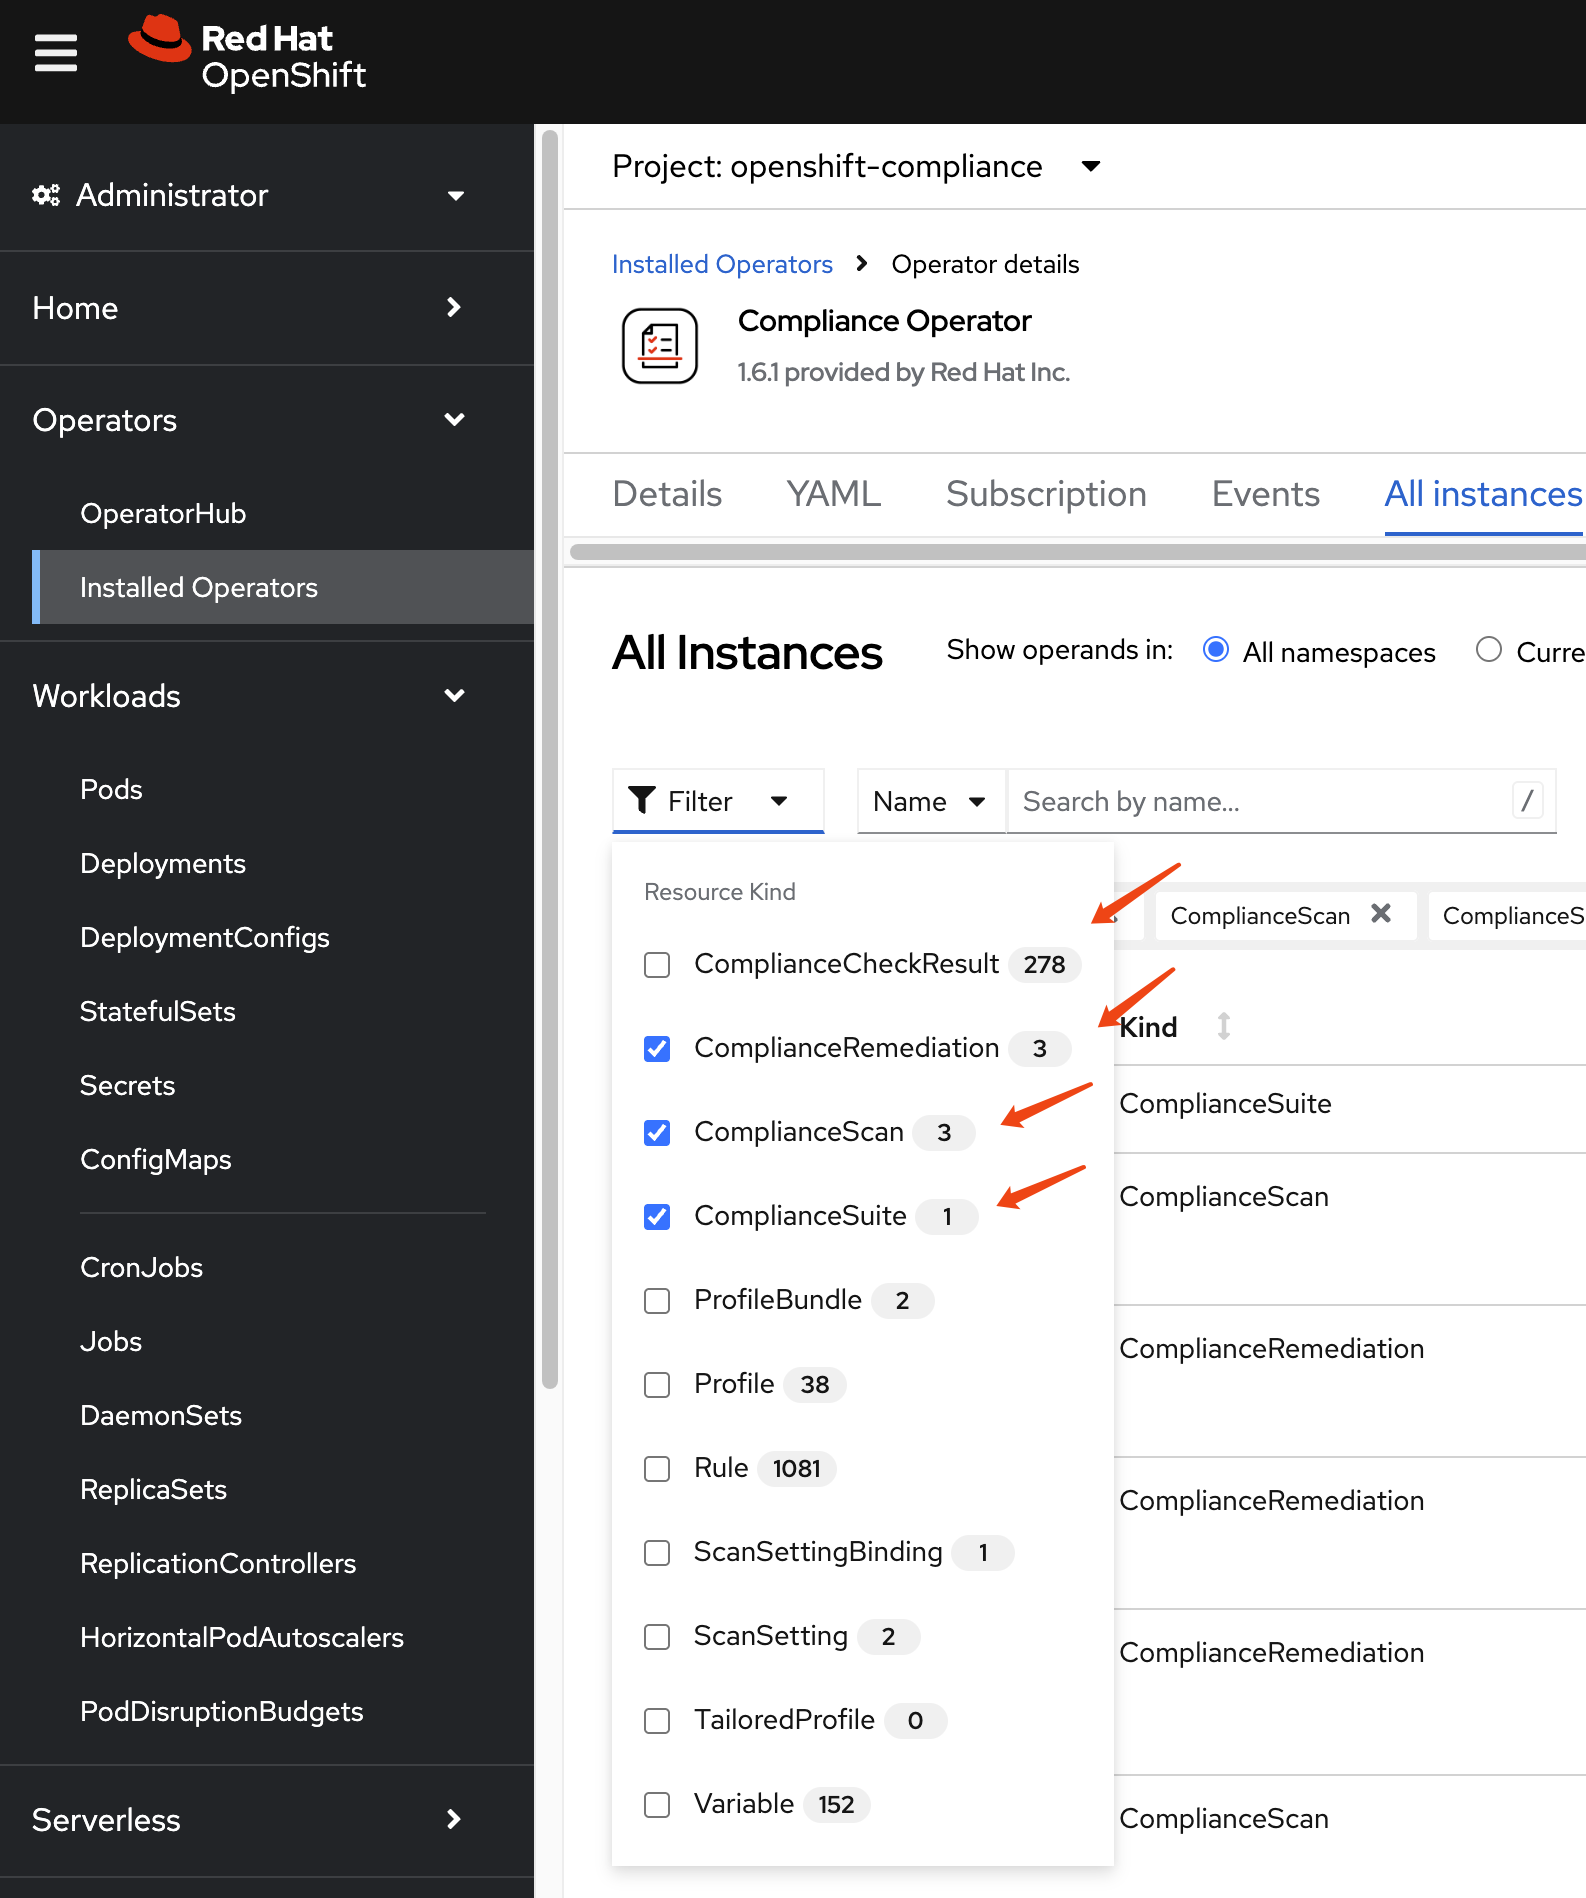The width and height of the screenshot is (1586, 1898).
Task: Open Pods in the sidebar
Action: pos(111,790)
